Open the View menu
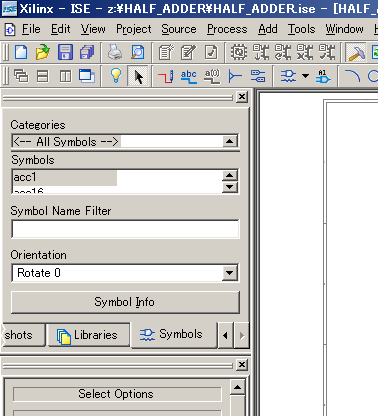The image size is (378, 416). click(x=93, y=29)
